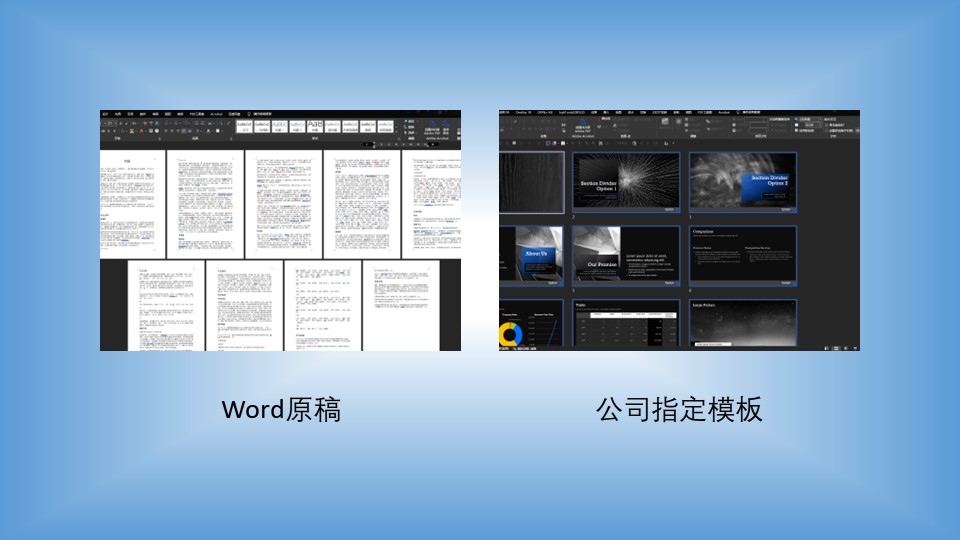
Task: Switch to Normal view icon in PowerPoint status bar
Action: (826, 348)
